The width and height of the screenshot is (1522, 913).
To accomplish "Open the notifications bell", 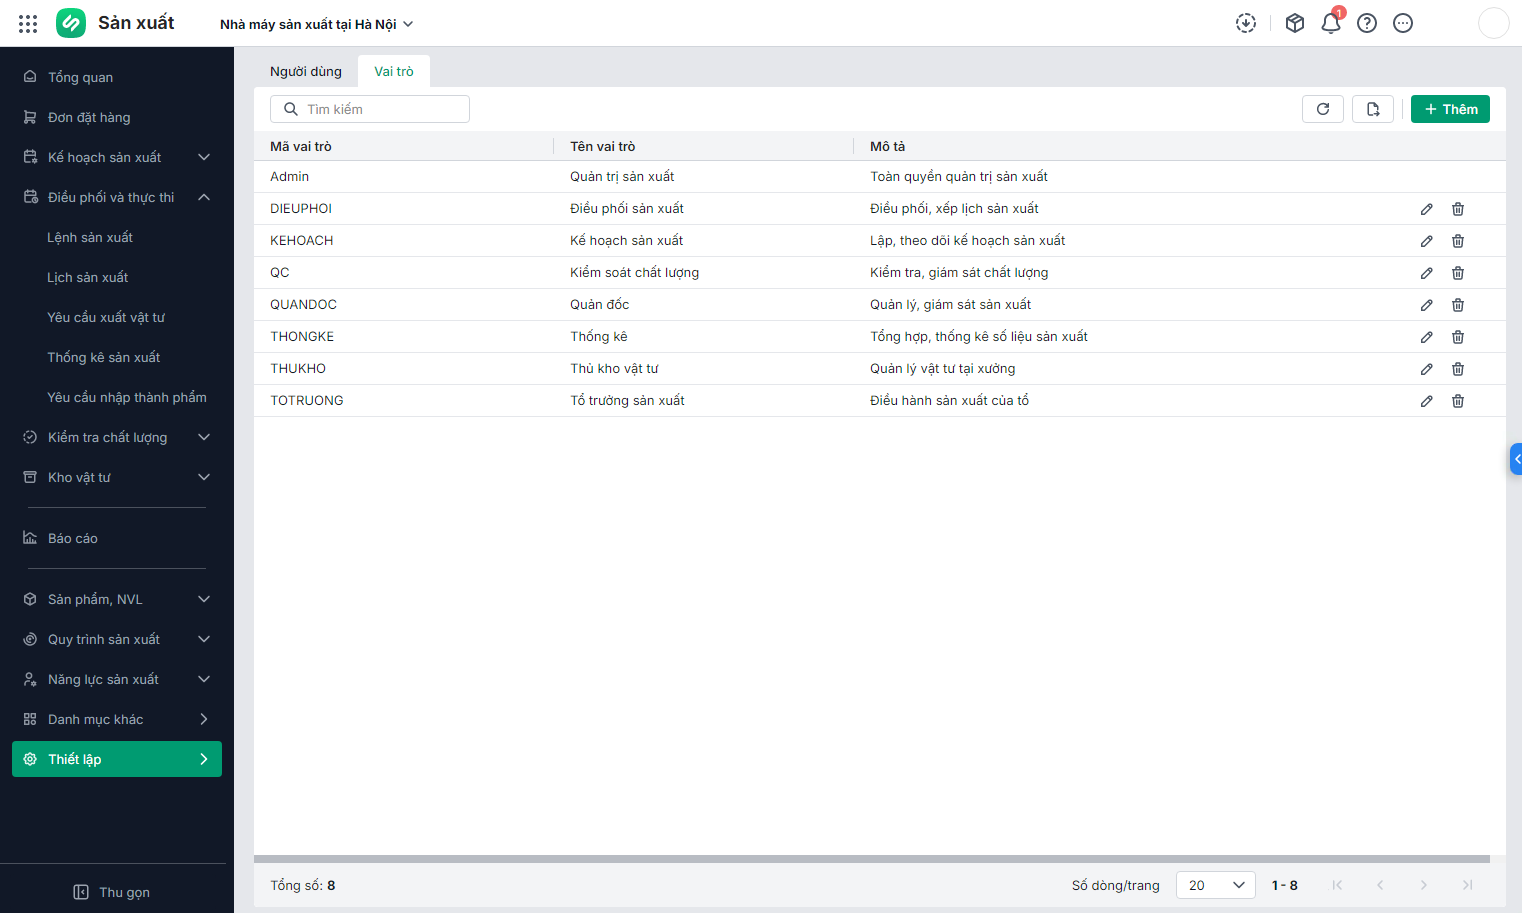I will (1330, 23).
